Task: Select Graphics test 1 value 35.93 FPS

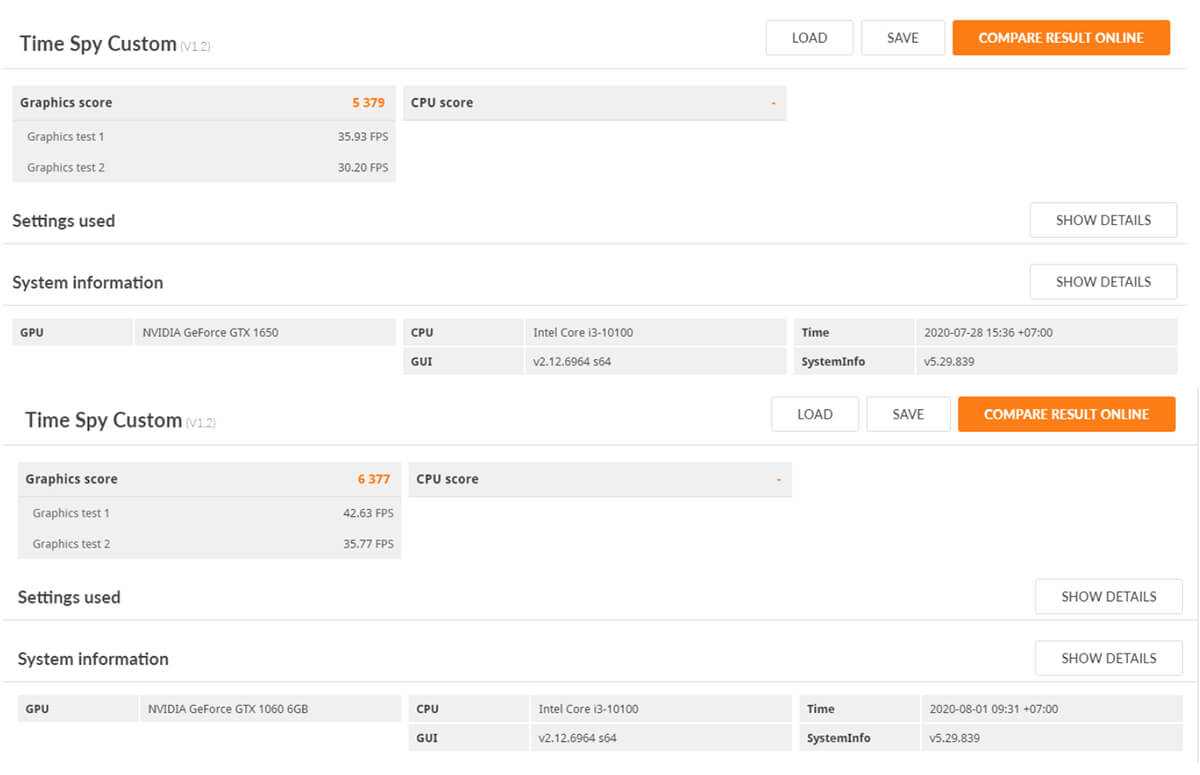Action: tap(363, 137)
